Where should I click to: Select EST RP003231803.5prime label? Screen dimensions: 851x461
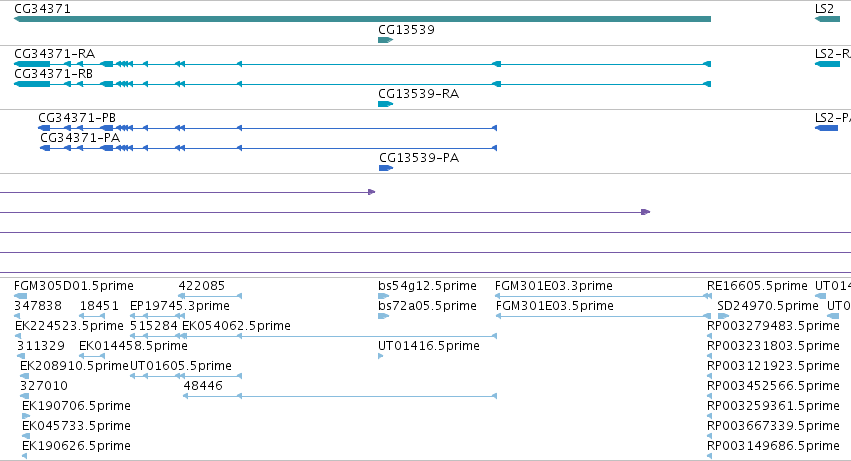point(773,346)
